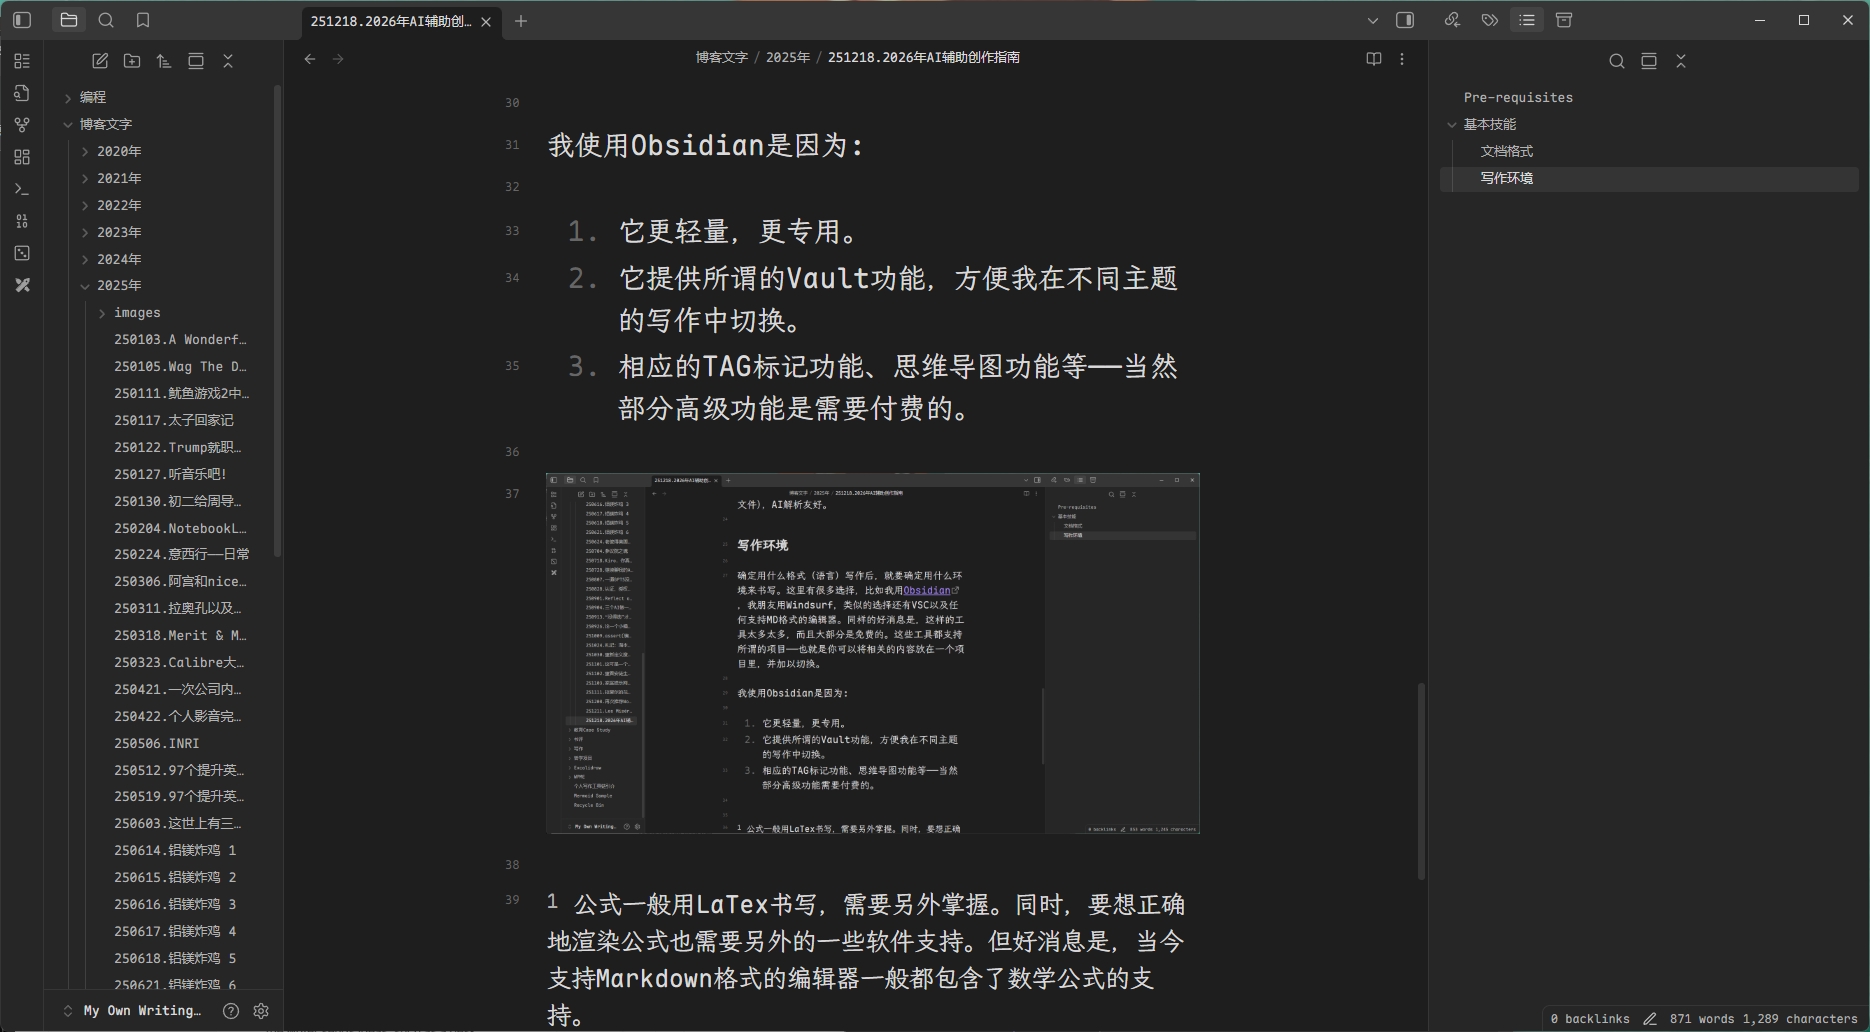Collapse the 博客文字 folder
Viewport: 1870px width, 1032px height.
coord(68,124)
